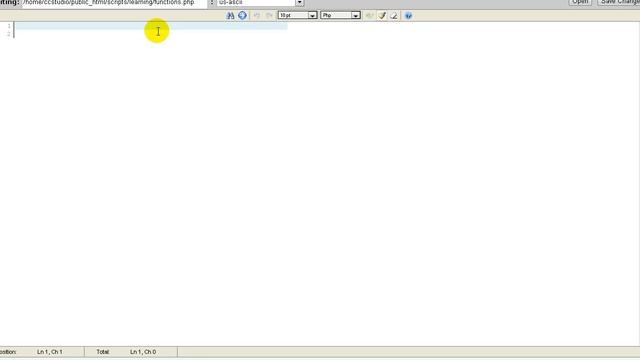Click the blue go-to-line arrow icon

[x=242, y=16]
